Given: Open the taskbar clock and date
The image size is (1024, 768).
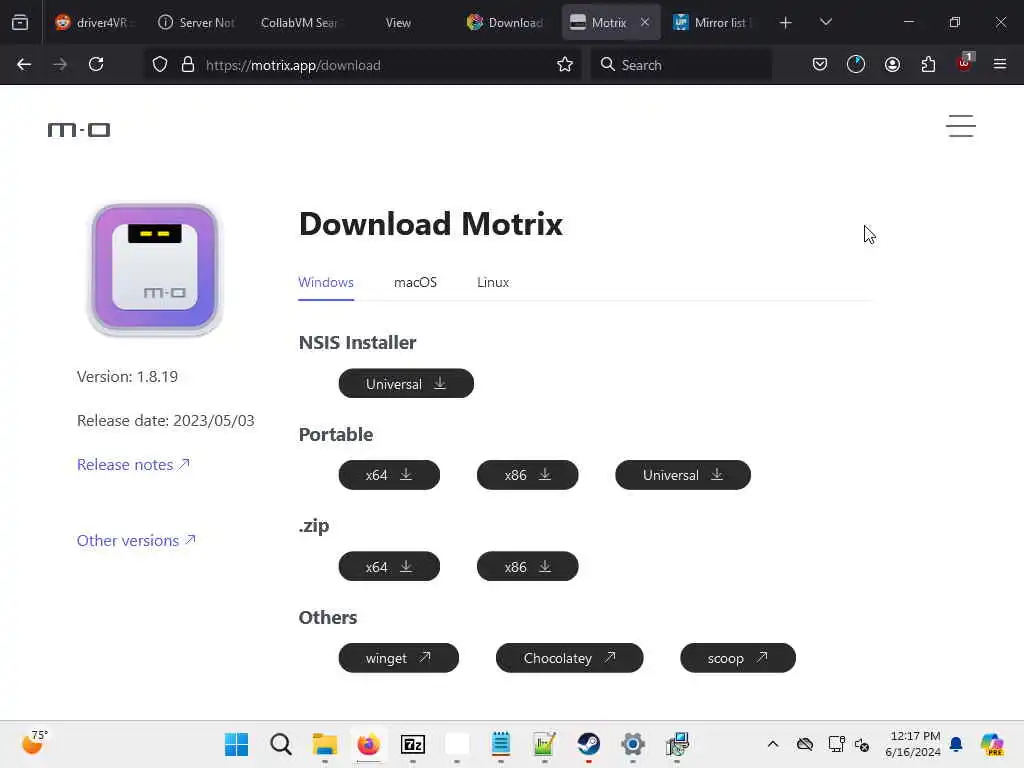Looking at the screenshot, I should (x=913, y=744).
